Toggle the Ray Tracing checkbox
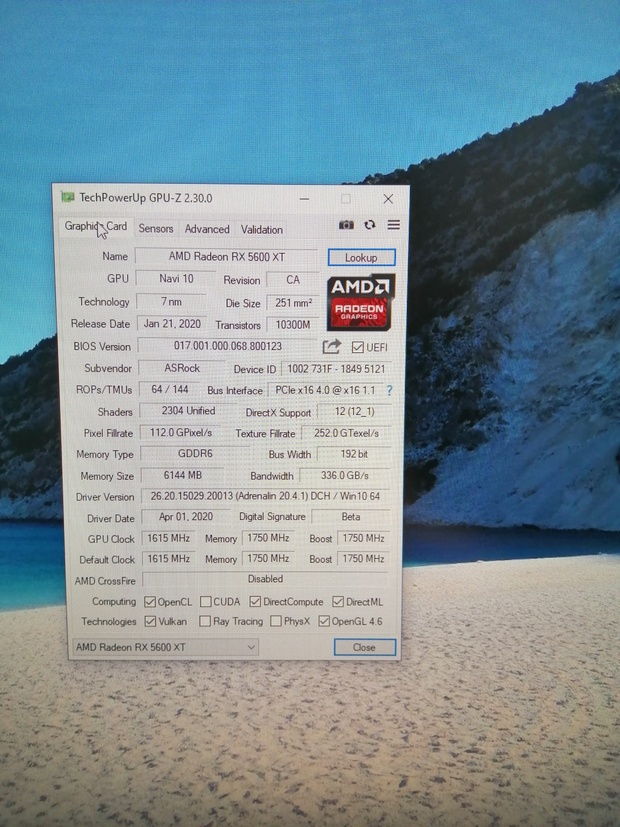 click(x=205, y=621)
